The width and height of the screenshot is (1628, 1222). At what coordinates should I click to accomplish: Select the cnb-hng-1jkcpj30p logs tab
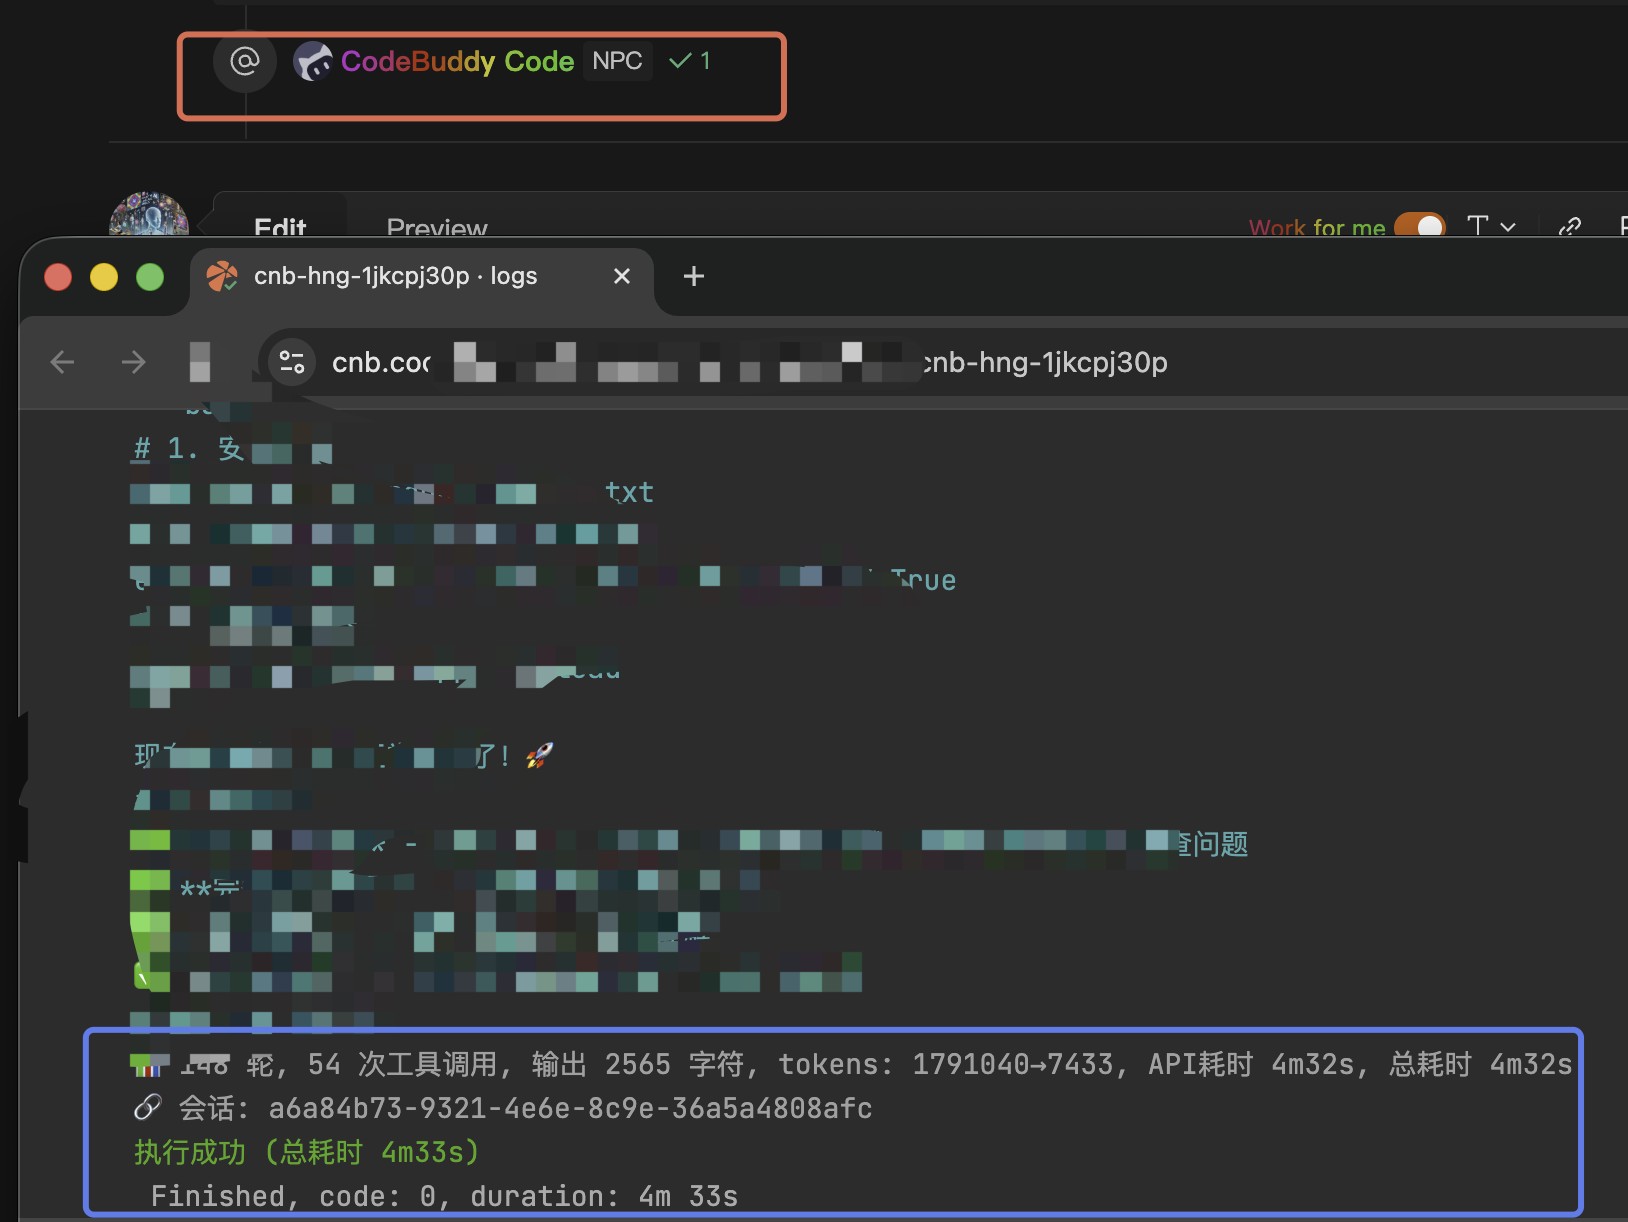(396, 276)
